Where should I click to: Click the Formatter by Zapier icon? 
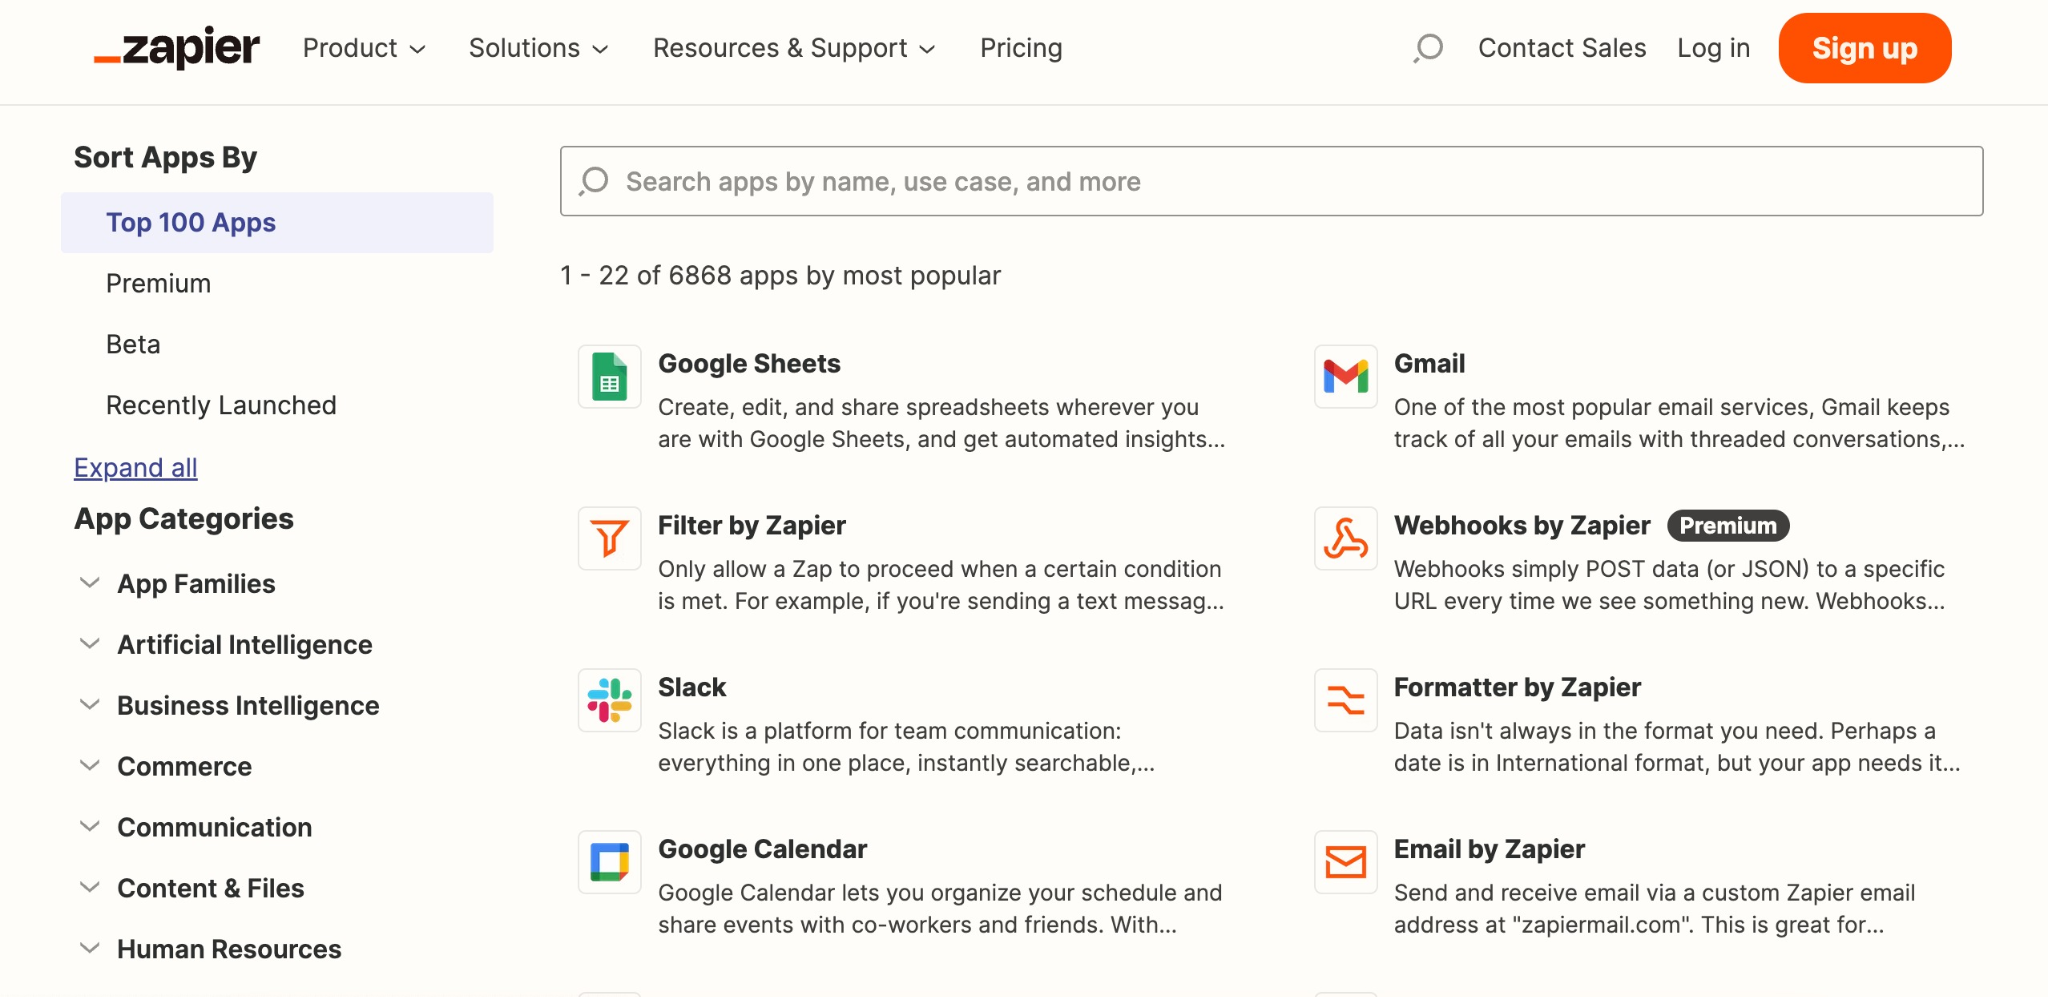(x=1345, y=700)
